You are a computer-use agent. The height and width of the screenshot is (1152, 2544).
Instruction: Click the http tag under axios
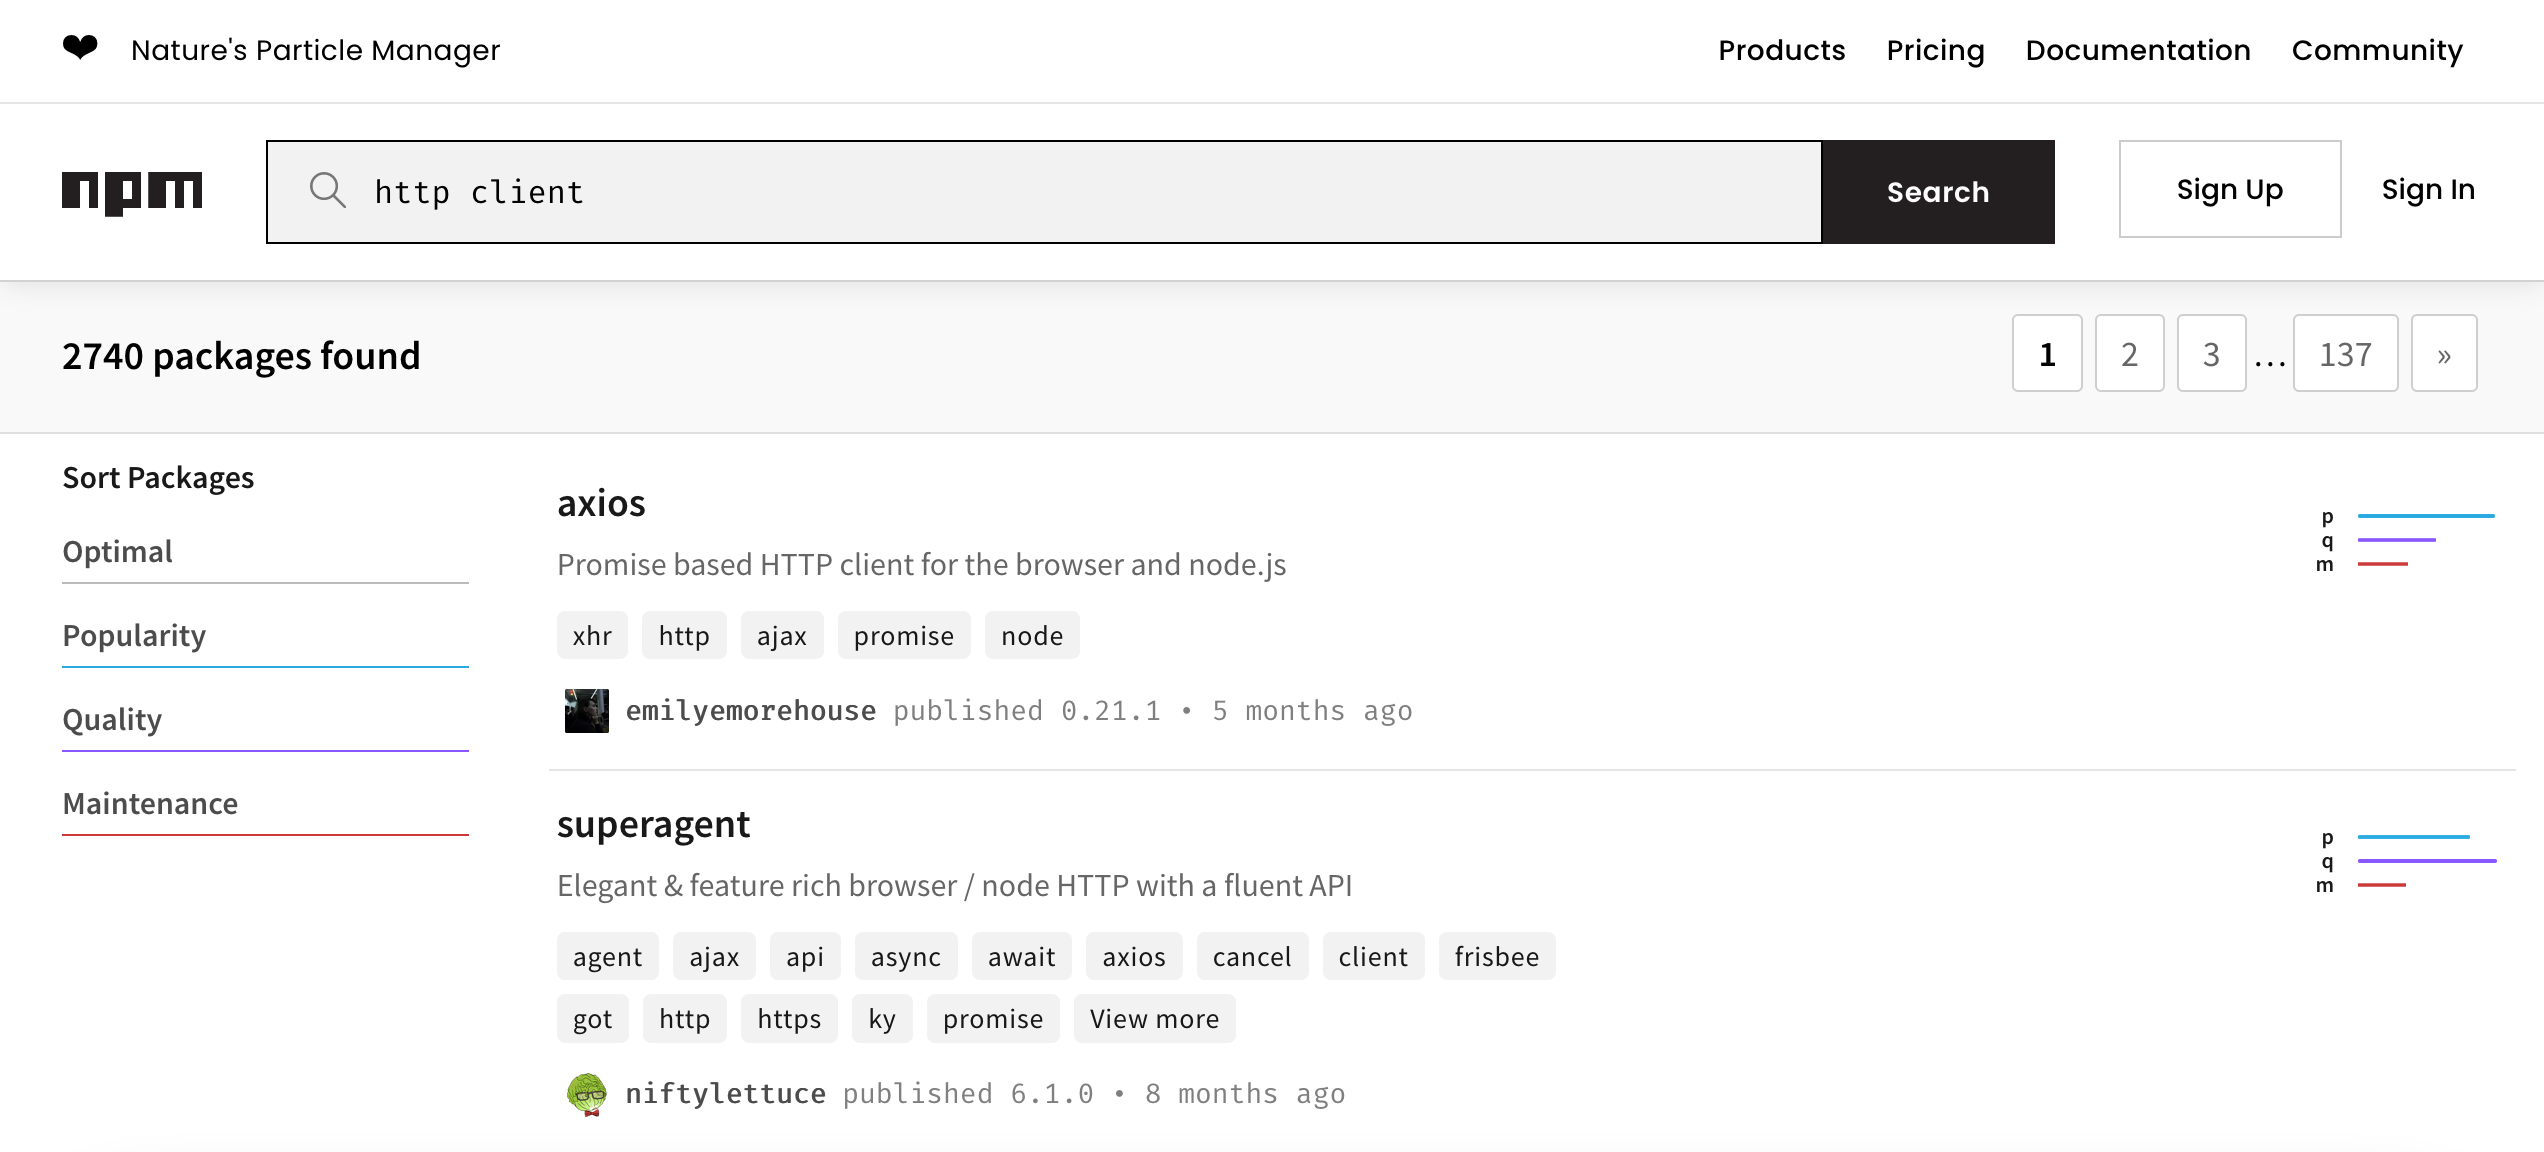pyautogui.click(x=684, y=636)
